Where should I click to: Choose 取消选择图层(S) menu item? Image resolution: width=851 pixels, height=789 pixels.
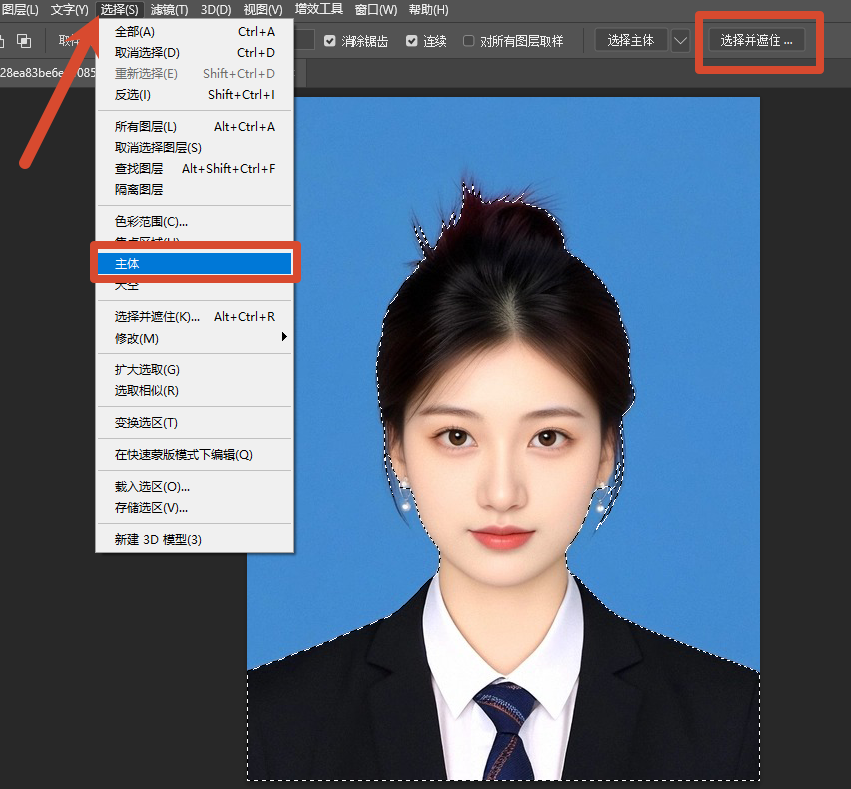(195, 148)
